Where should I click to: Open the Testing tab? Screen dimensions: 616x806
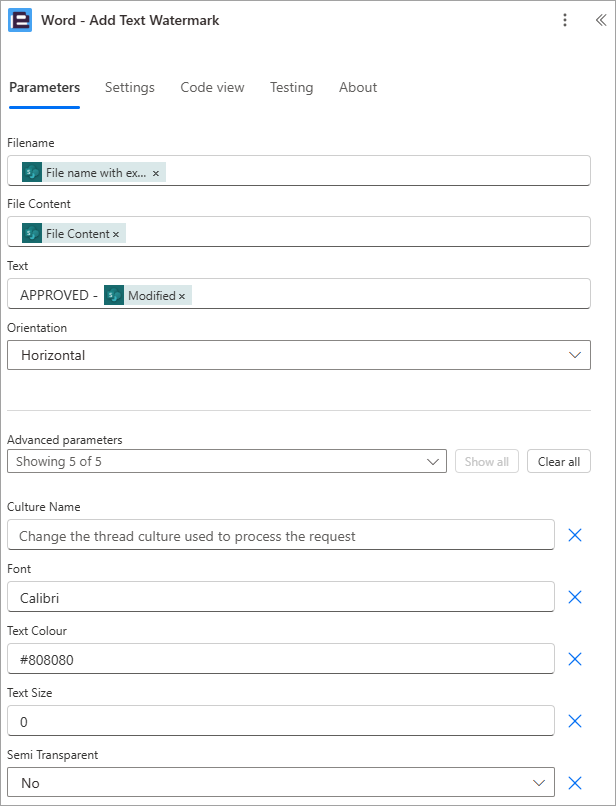[292, 87]
